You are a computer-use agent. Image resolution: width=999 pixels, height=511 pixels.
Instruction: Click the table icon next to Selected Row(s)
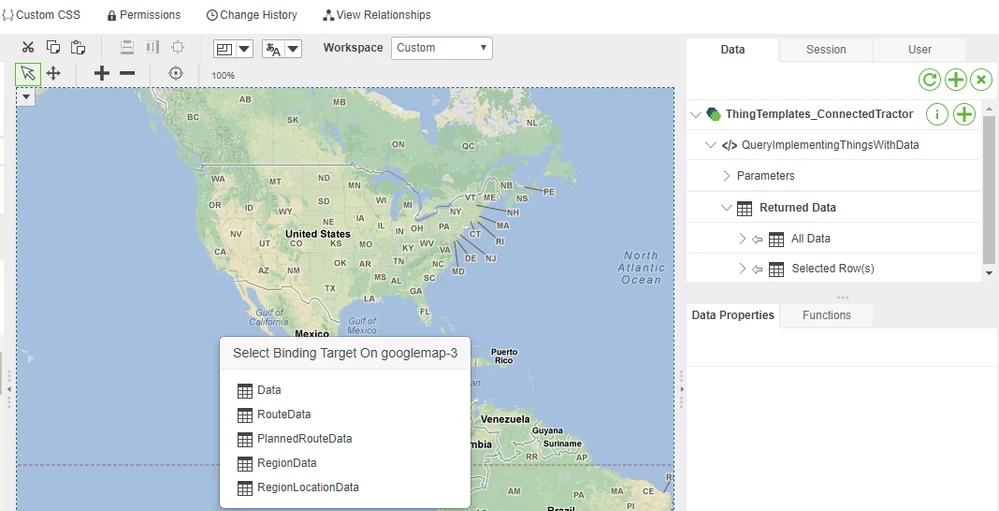coord(776,270)
